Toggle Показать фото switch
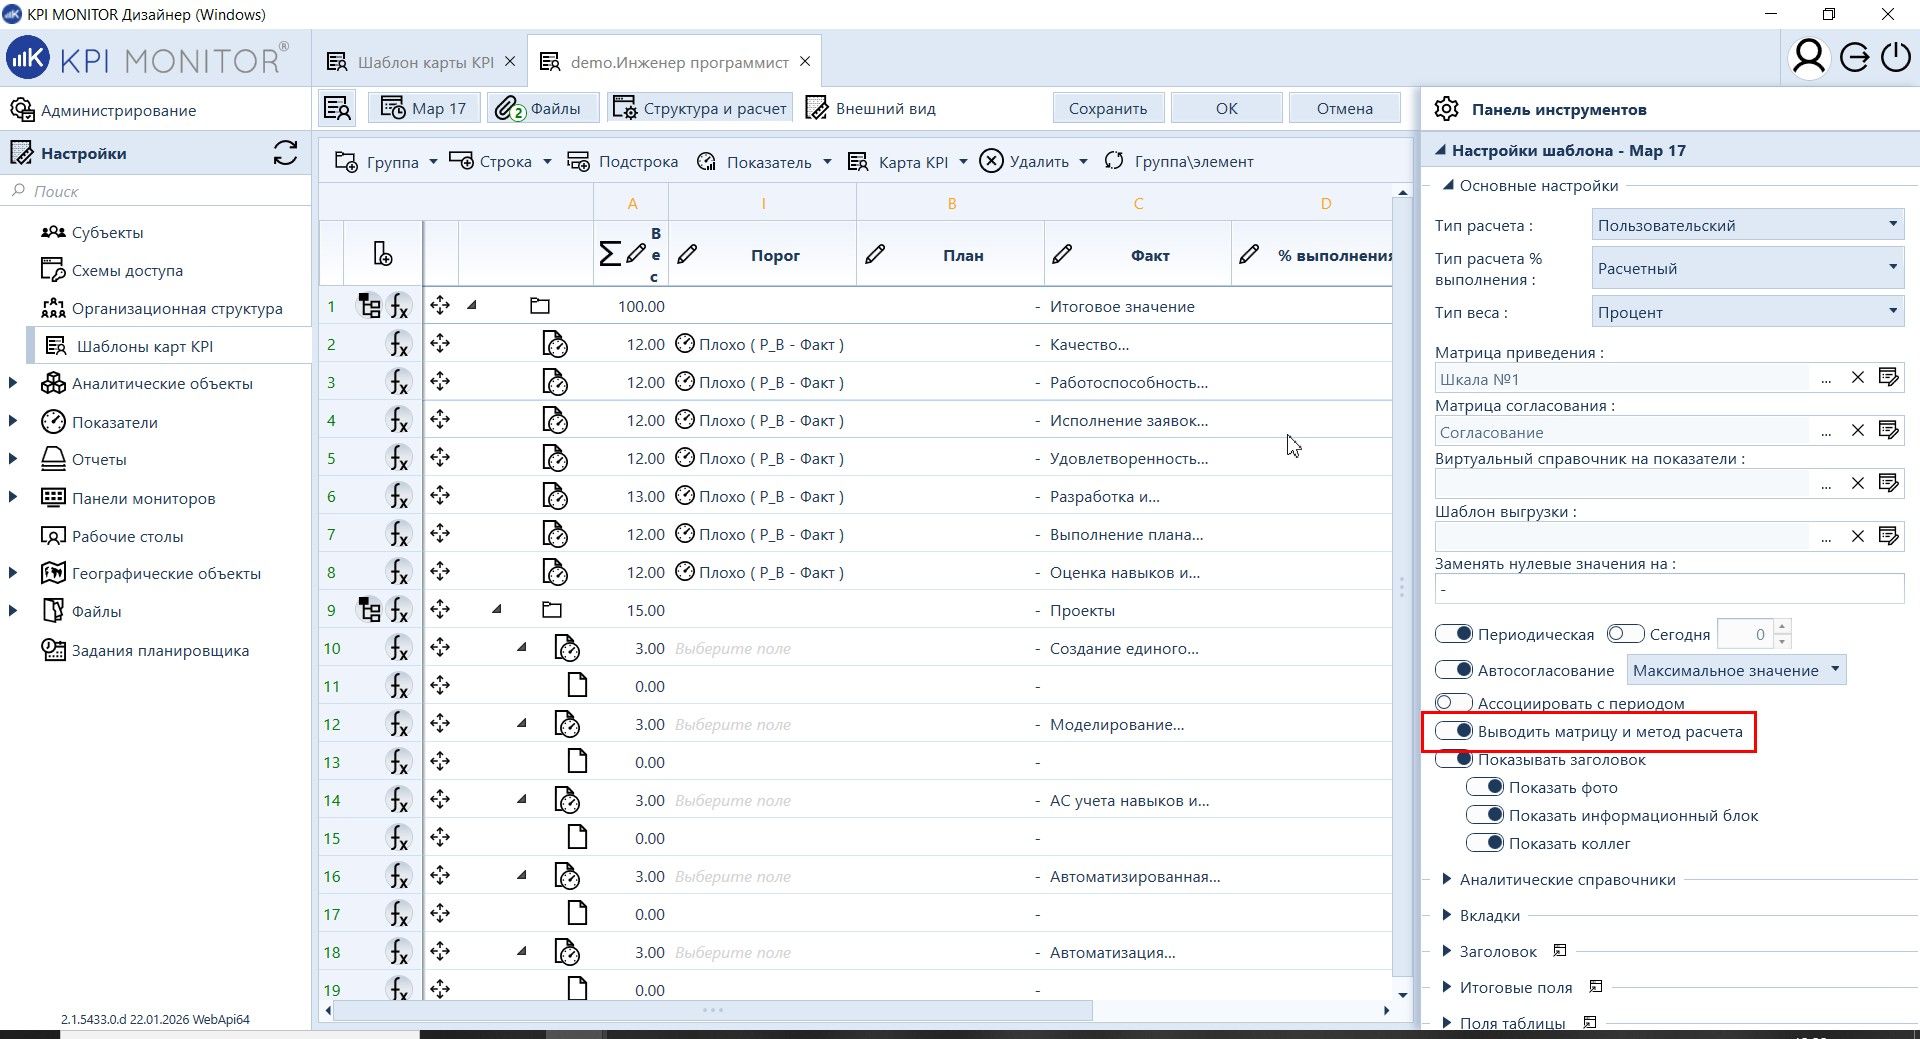 (x=1485, y=787)
